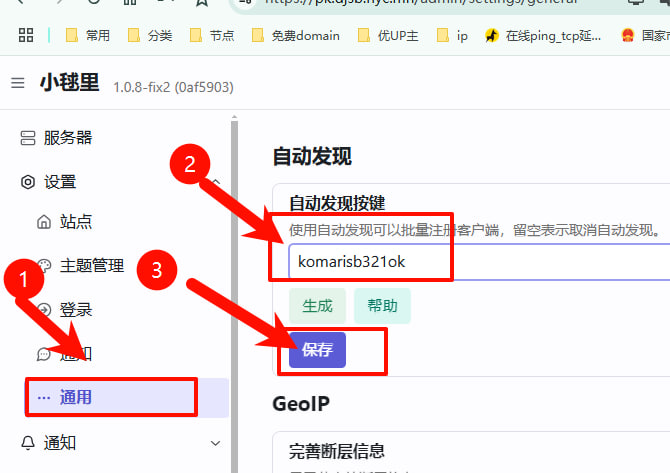The width and height of the screenshot is (670, 473).
Task: Open the 常用 bookmark folder
Action: 87,35
